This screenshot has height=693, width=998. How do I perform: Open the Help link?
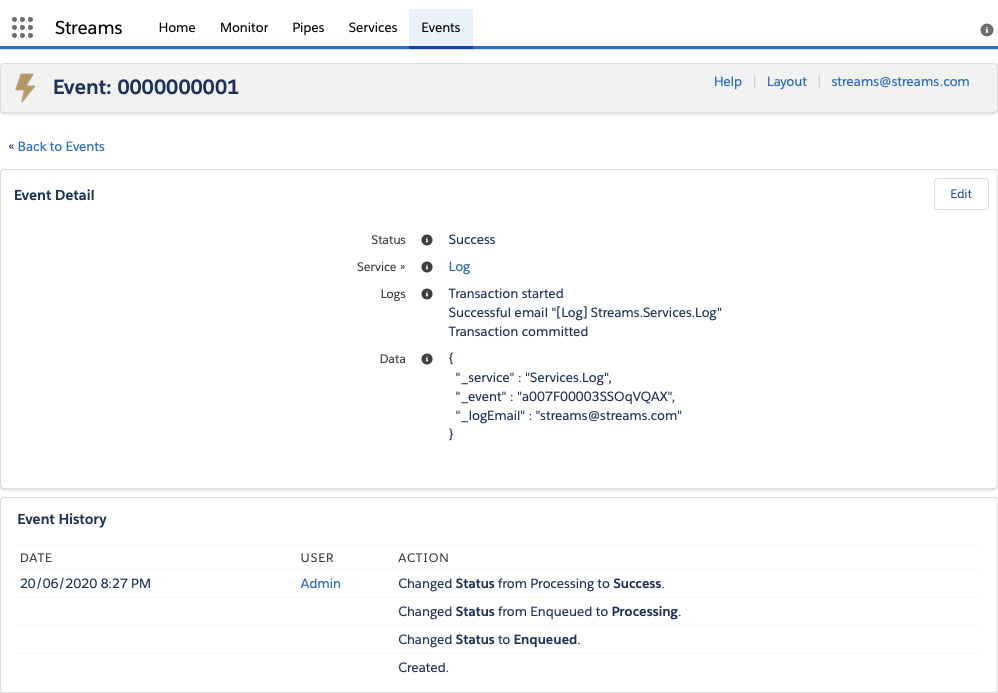[727, 81]
